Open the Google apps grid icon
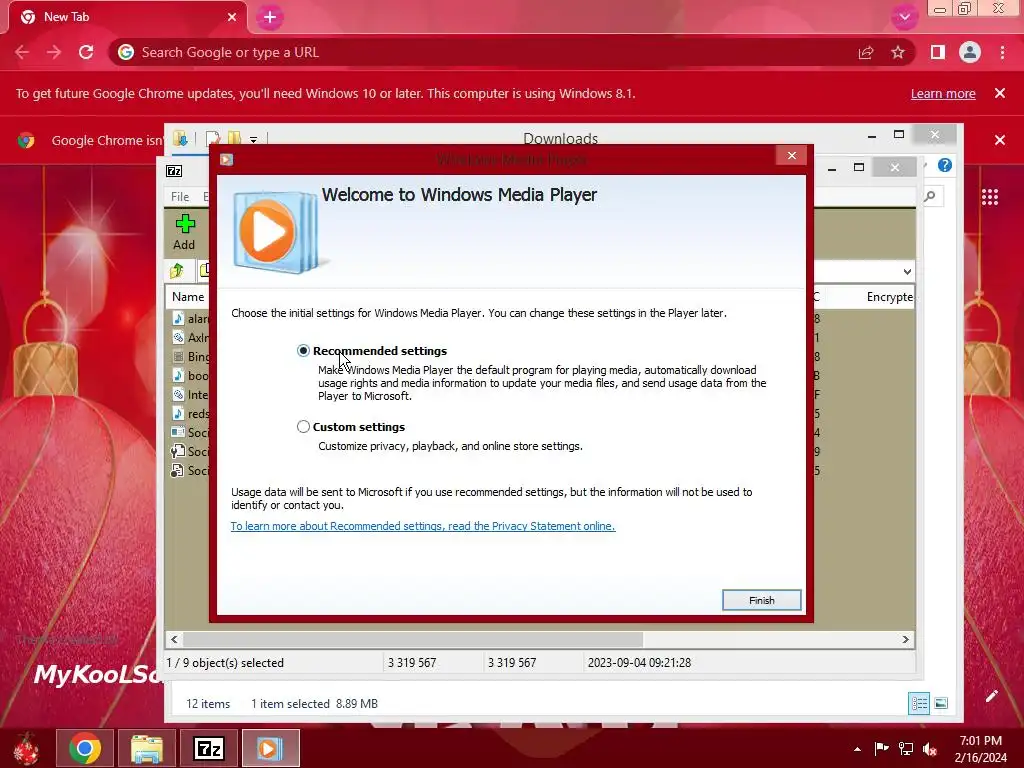Image resolution: width=1024 pixels, height=768 pixels. 990,197
